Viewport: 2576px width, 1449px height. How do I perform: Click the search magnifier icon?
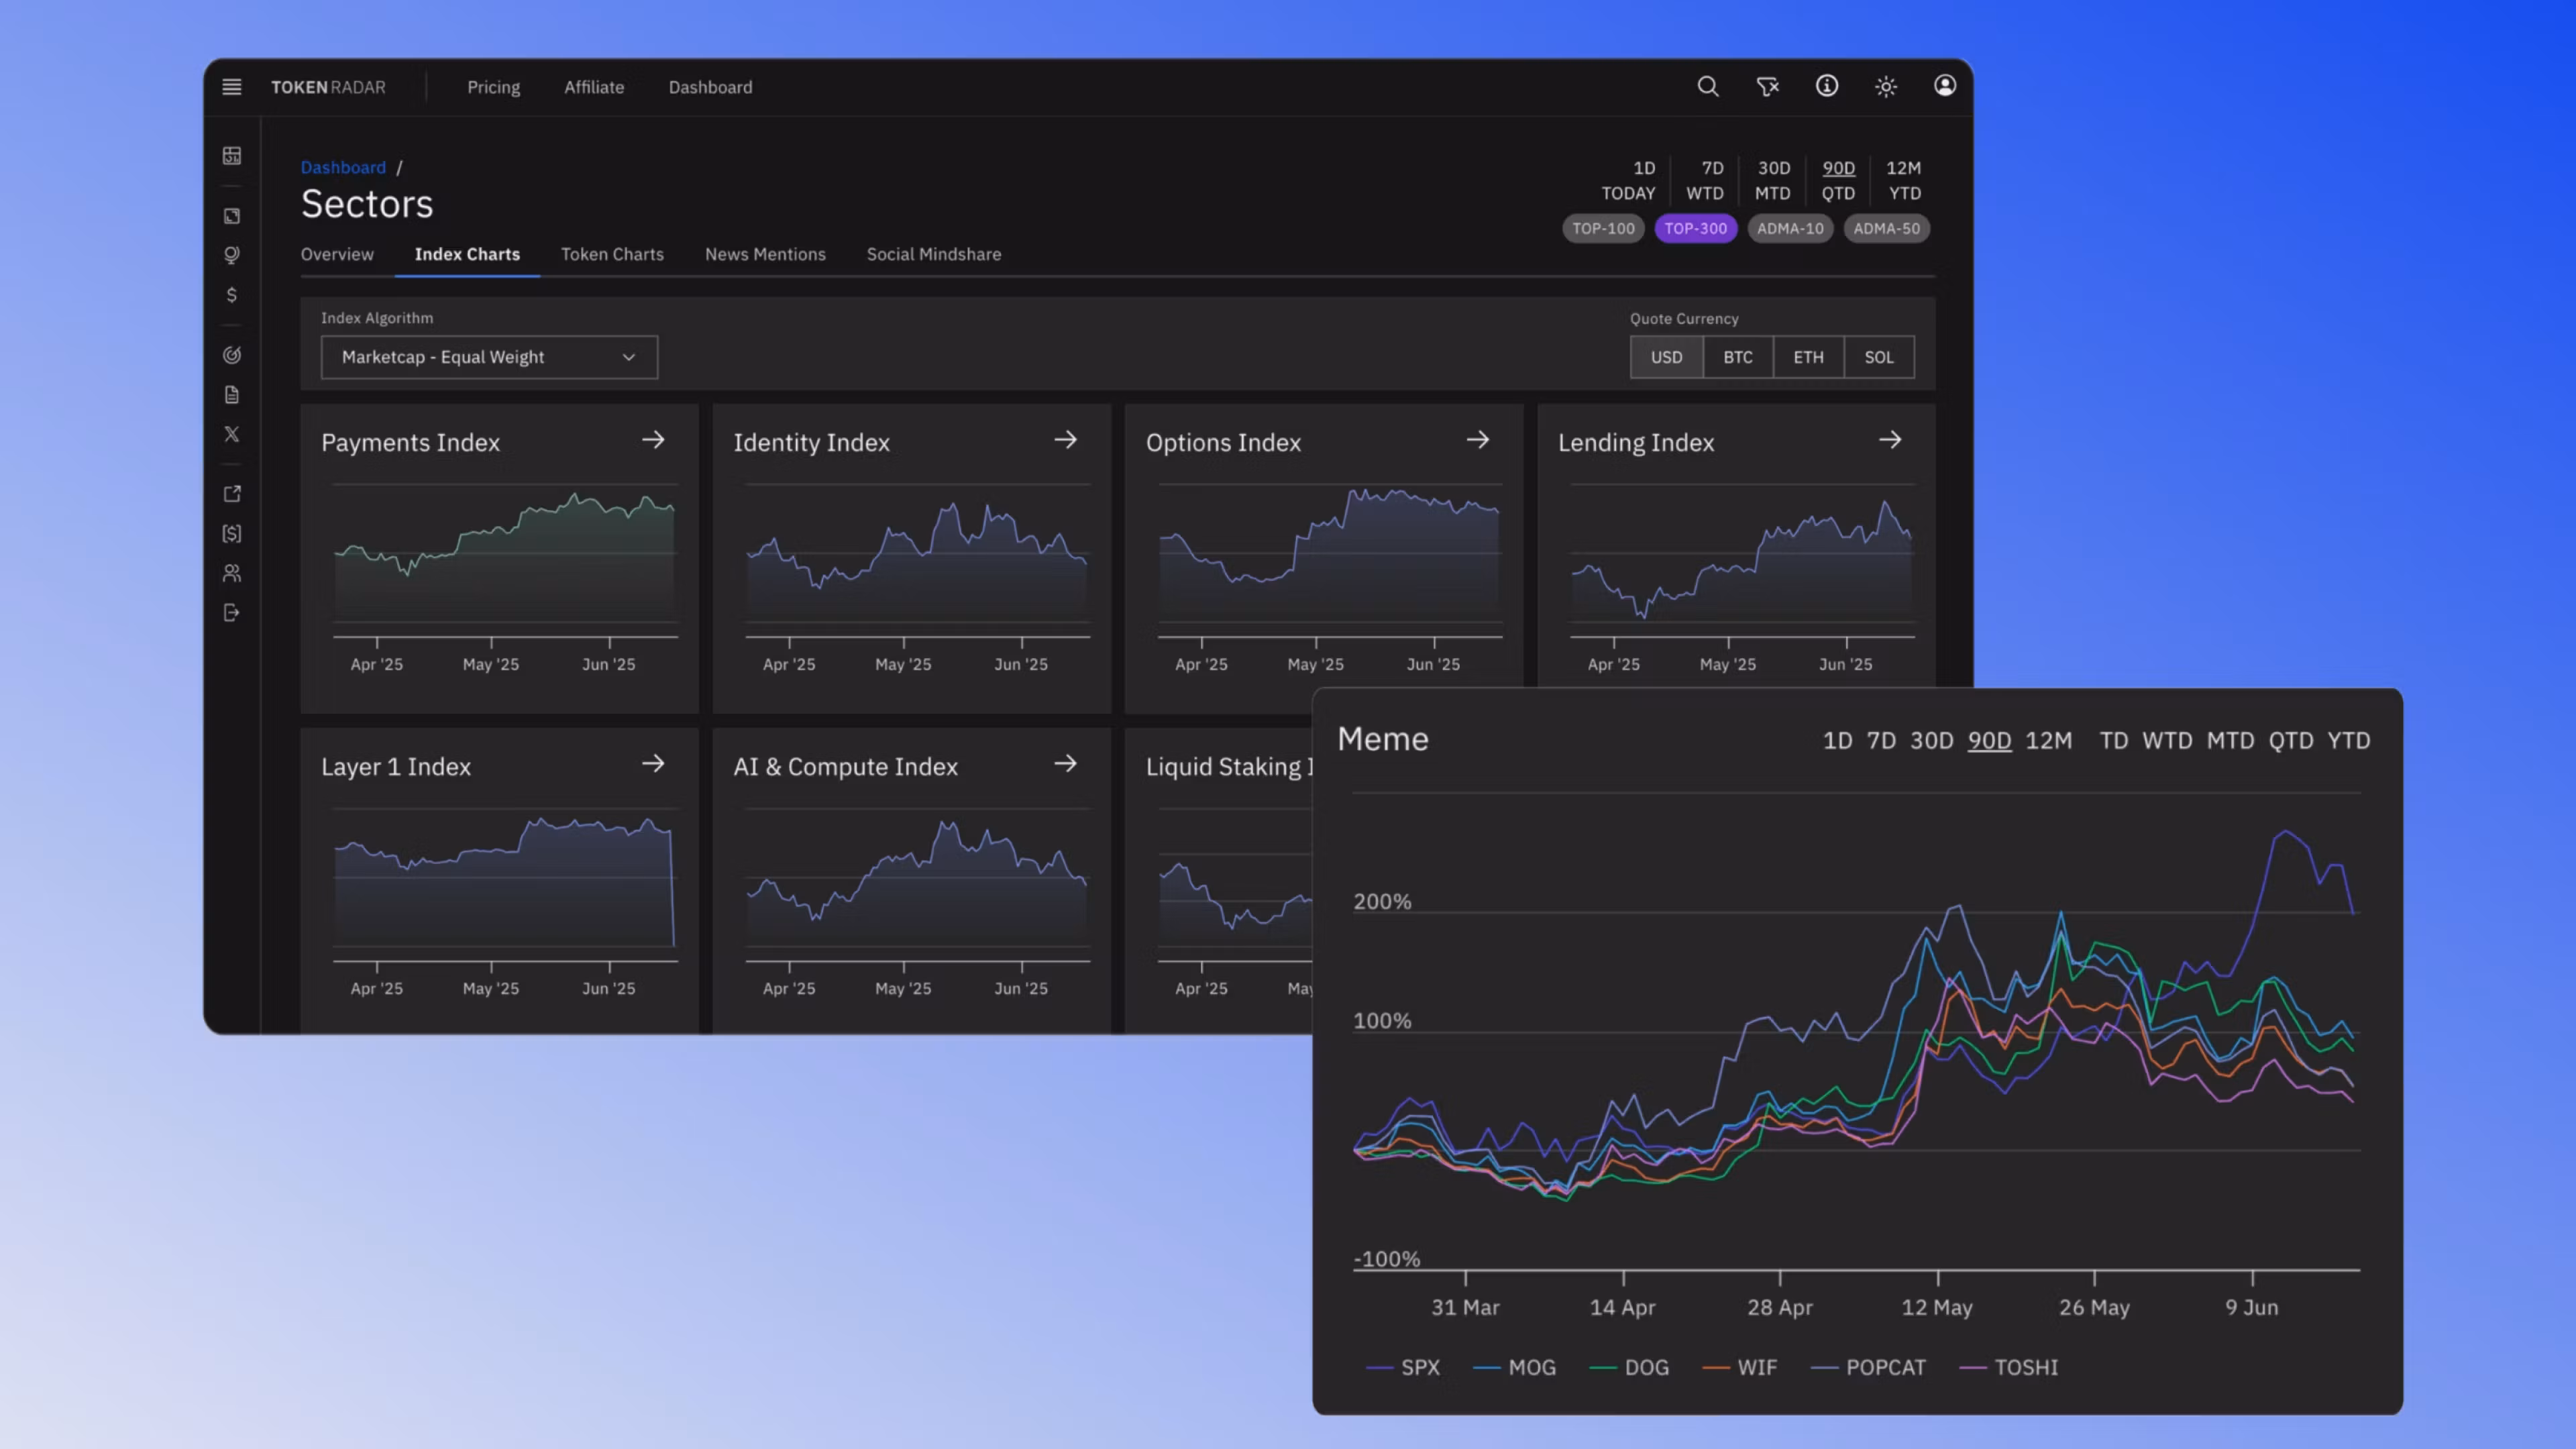tap(1708, 87)
